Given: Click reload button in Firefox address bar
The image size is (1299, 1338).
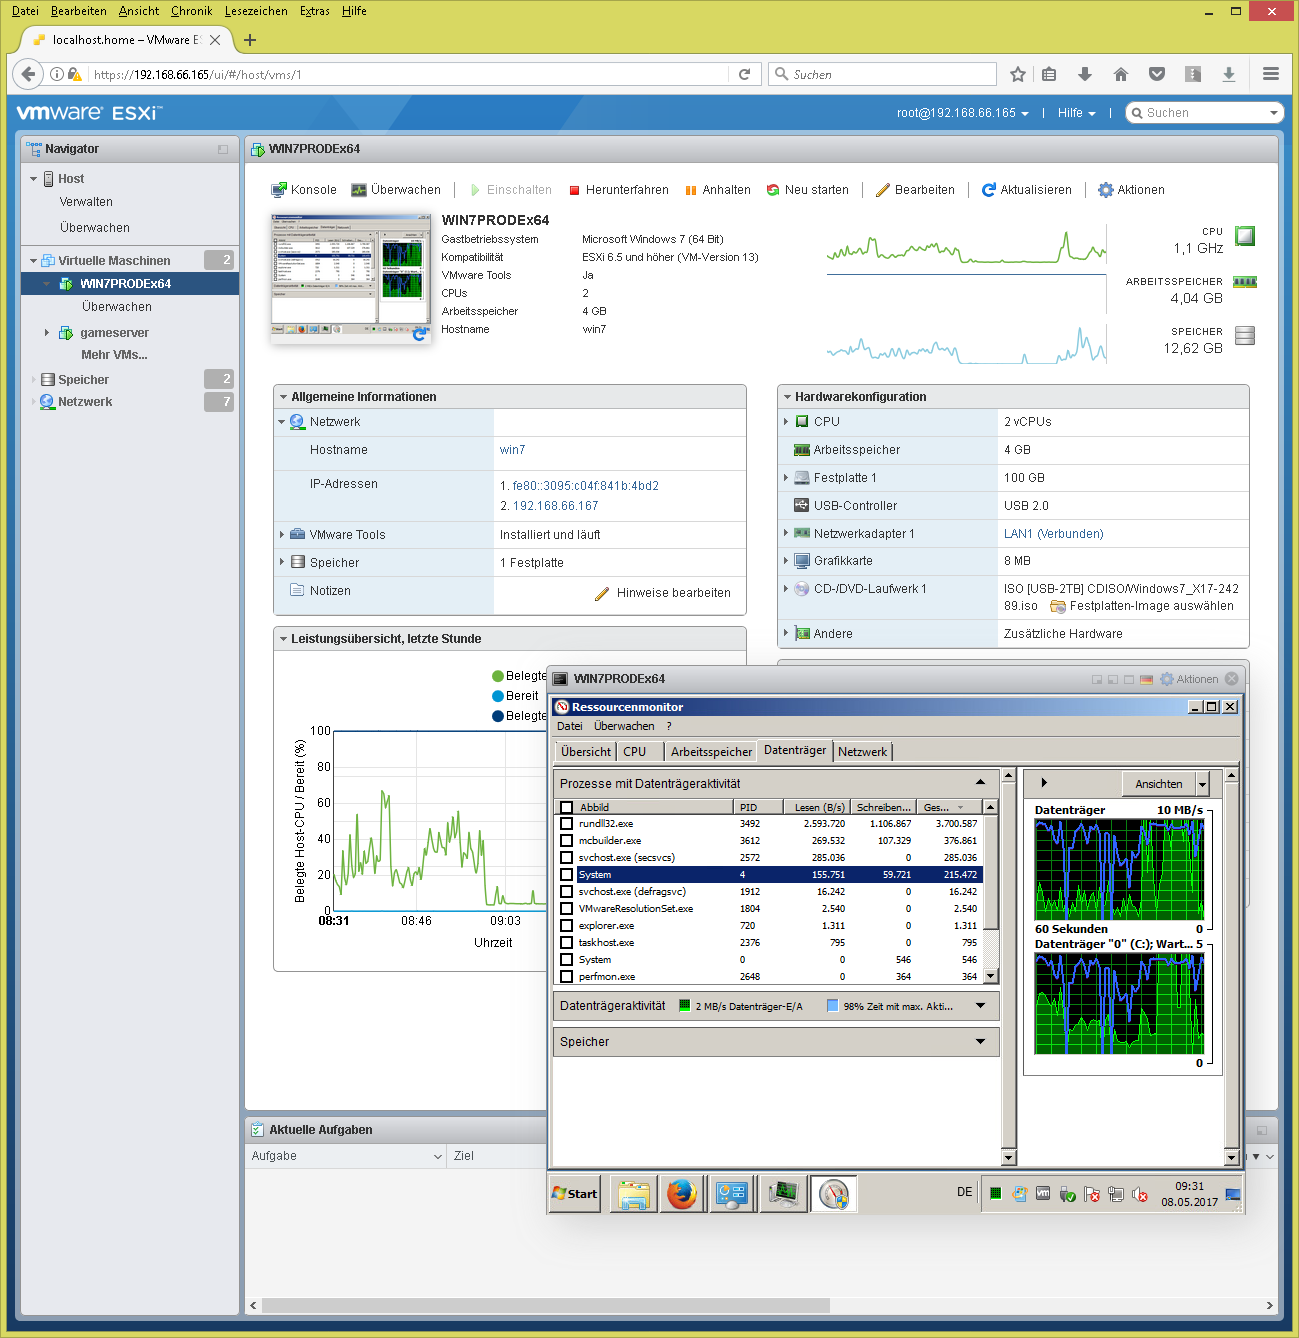Looking at the screenshot, I should (744, 74).
